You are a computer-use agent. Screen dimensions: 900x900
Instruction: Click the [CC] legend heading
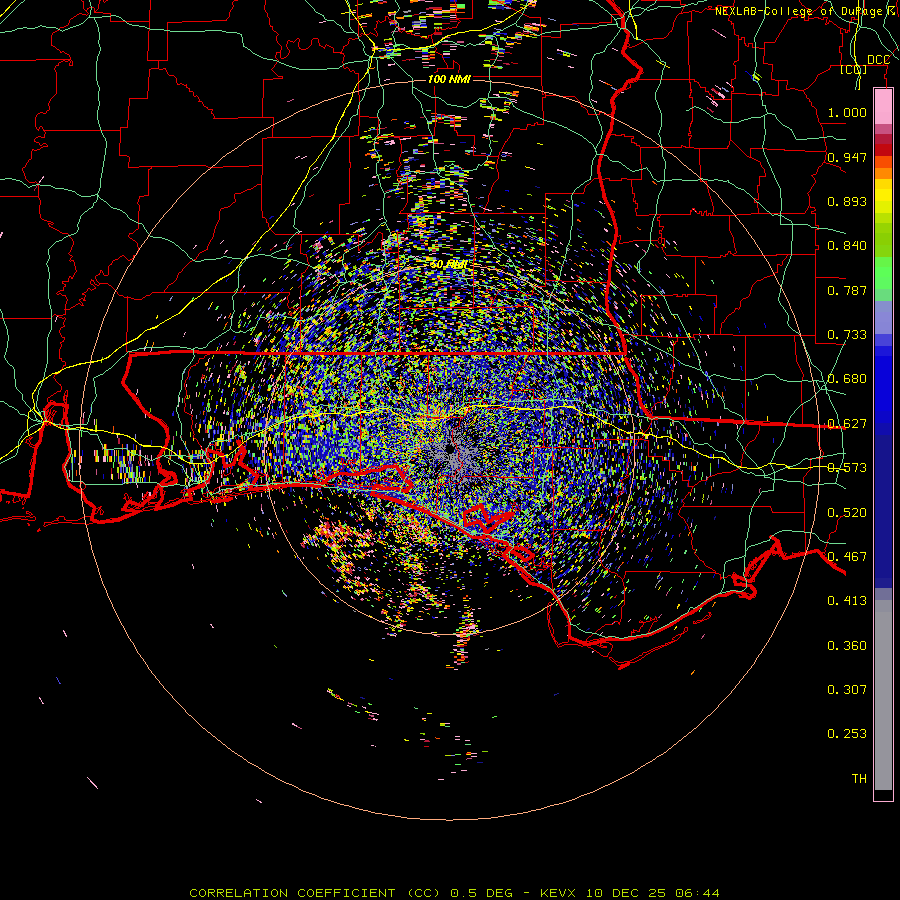[854, 69]
